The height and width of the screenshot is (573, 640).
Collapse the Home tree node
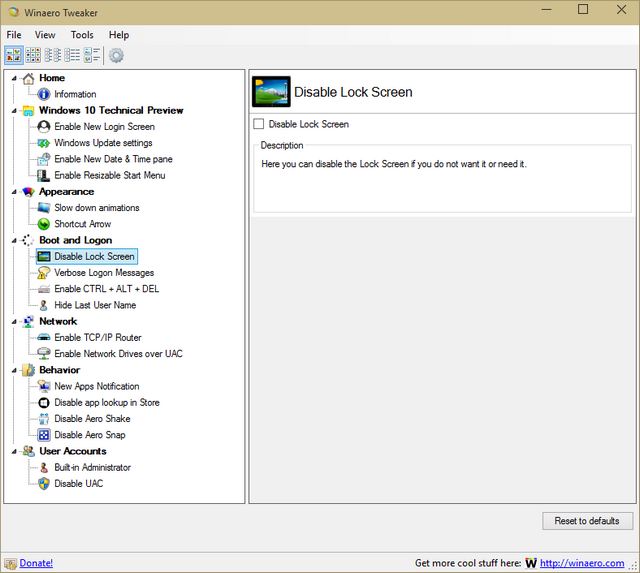[x=14, y=78]
